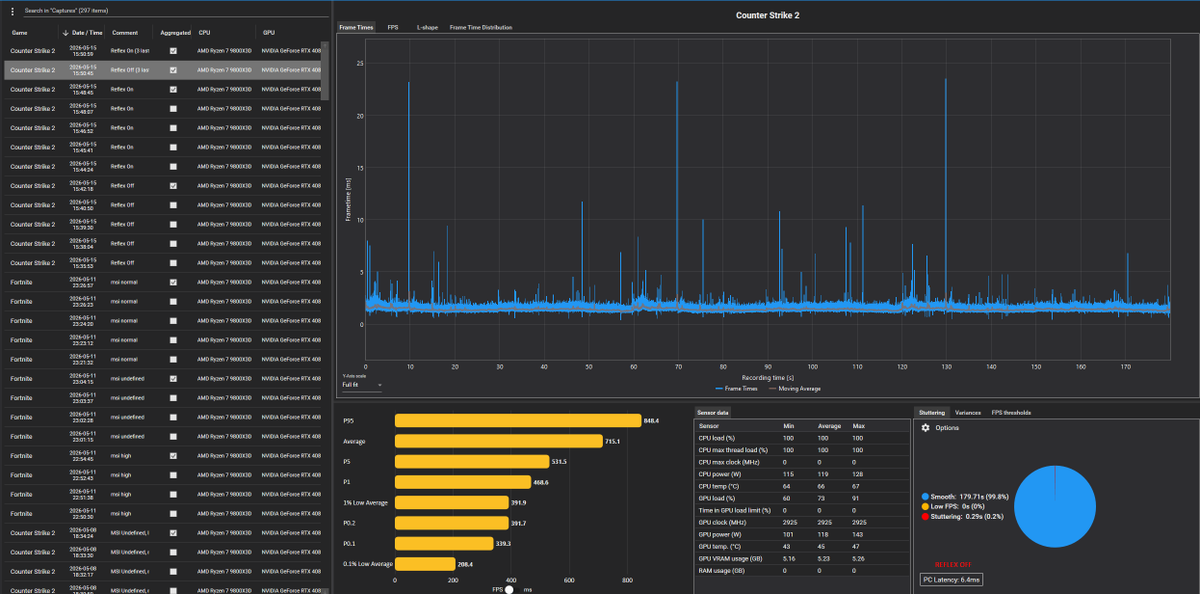Check Aggregated for the 15:46:52 capture
Image resolution: width=1200 pixels, height=594 pixels.
pyautogui.click(x=173, y=128)
